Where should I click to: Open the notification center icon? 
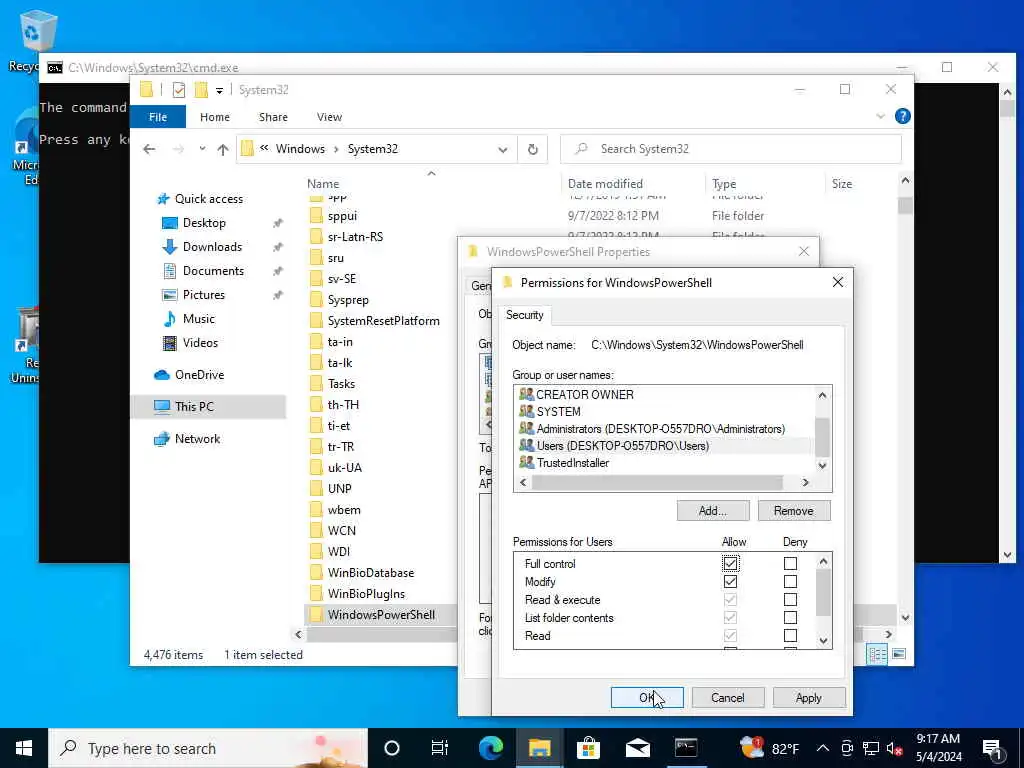click(x=992, y=748)
